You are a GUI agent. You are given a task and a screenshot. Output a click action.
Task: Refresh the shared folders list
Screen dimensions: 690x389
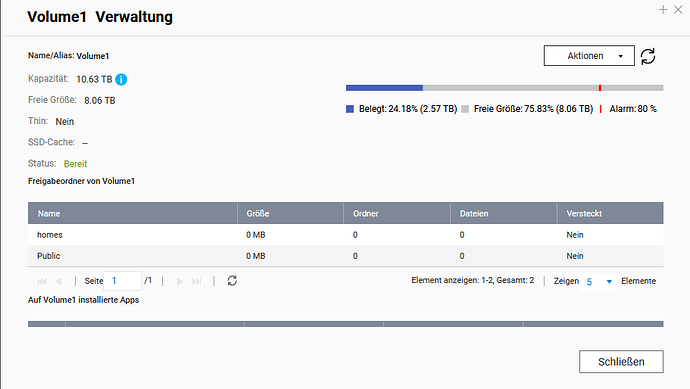[232, 281]
